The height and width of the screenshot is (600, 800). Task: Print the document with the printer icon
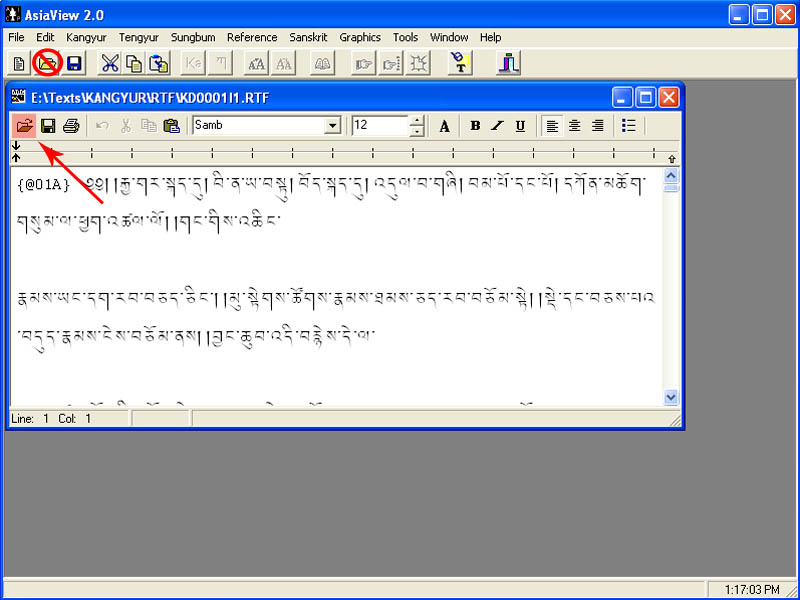(x=71, y=126)
